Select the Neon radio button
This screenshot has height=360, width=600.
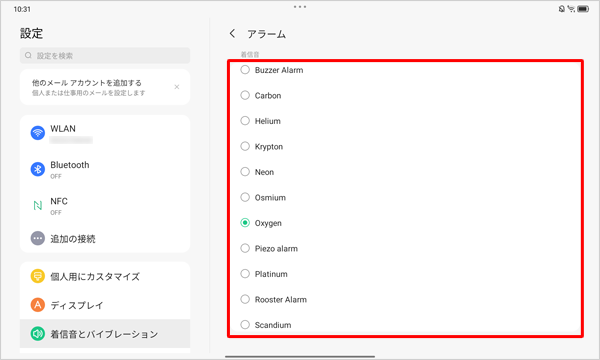245,172
